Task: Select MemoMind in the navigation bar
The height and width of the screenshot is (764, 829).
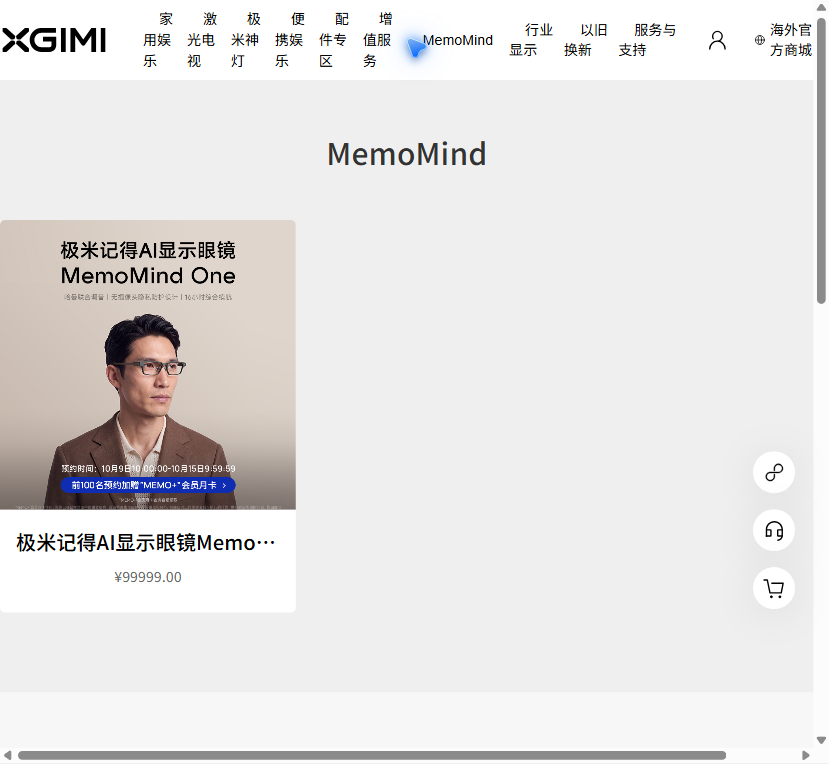Action: 457,40
